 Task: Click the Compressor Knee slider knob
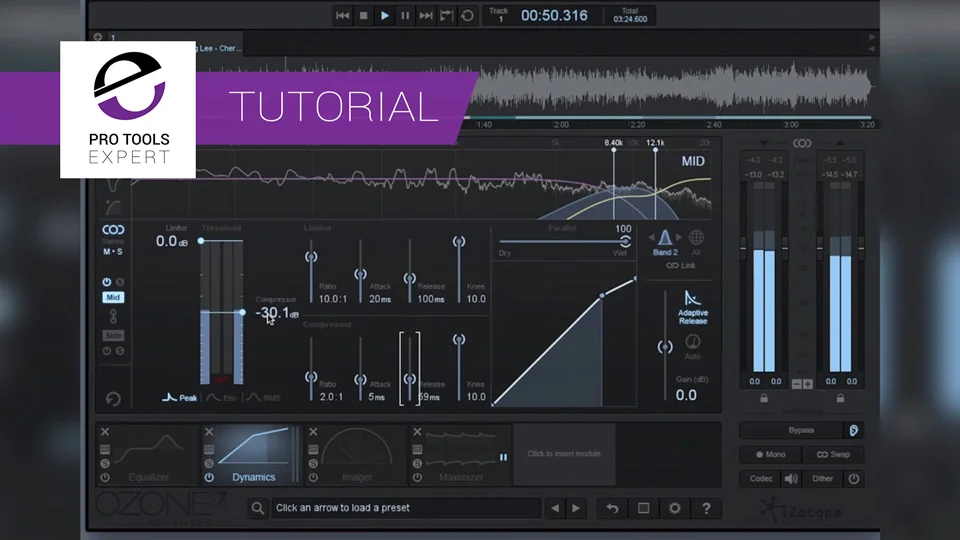click(459, 340)
